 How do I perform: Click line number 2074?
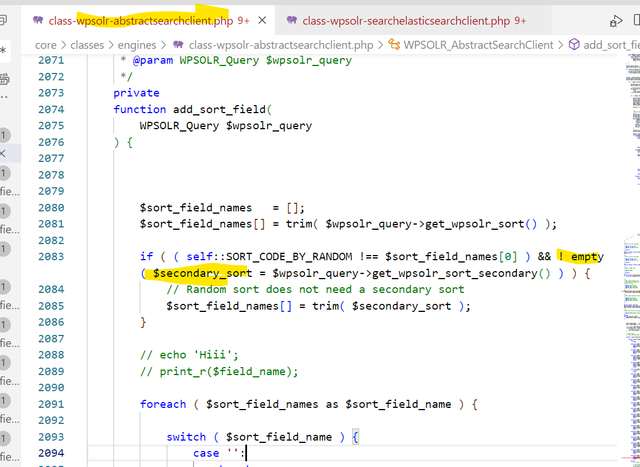point(51,109)
